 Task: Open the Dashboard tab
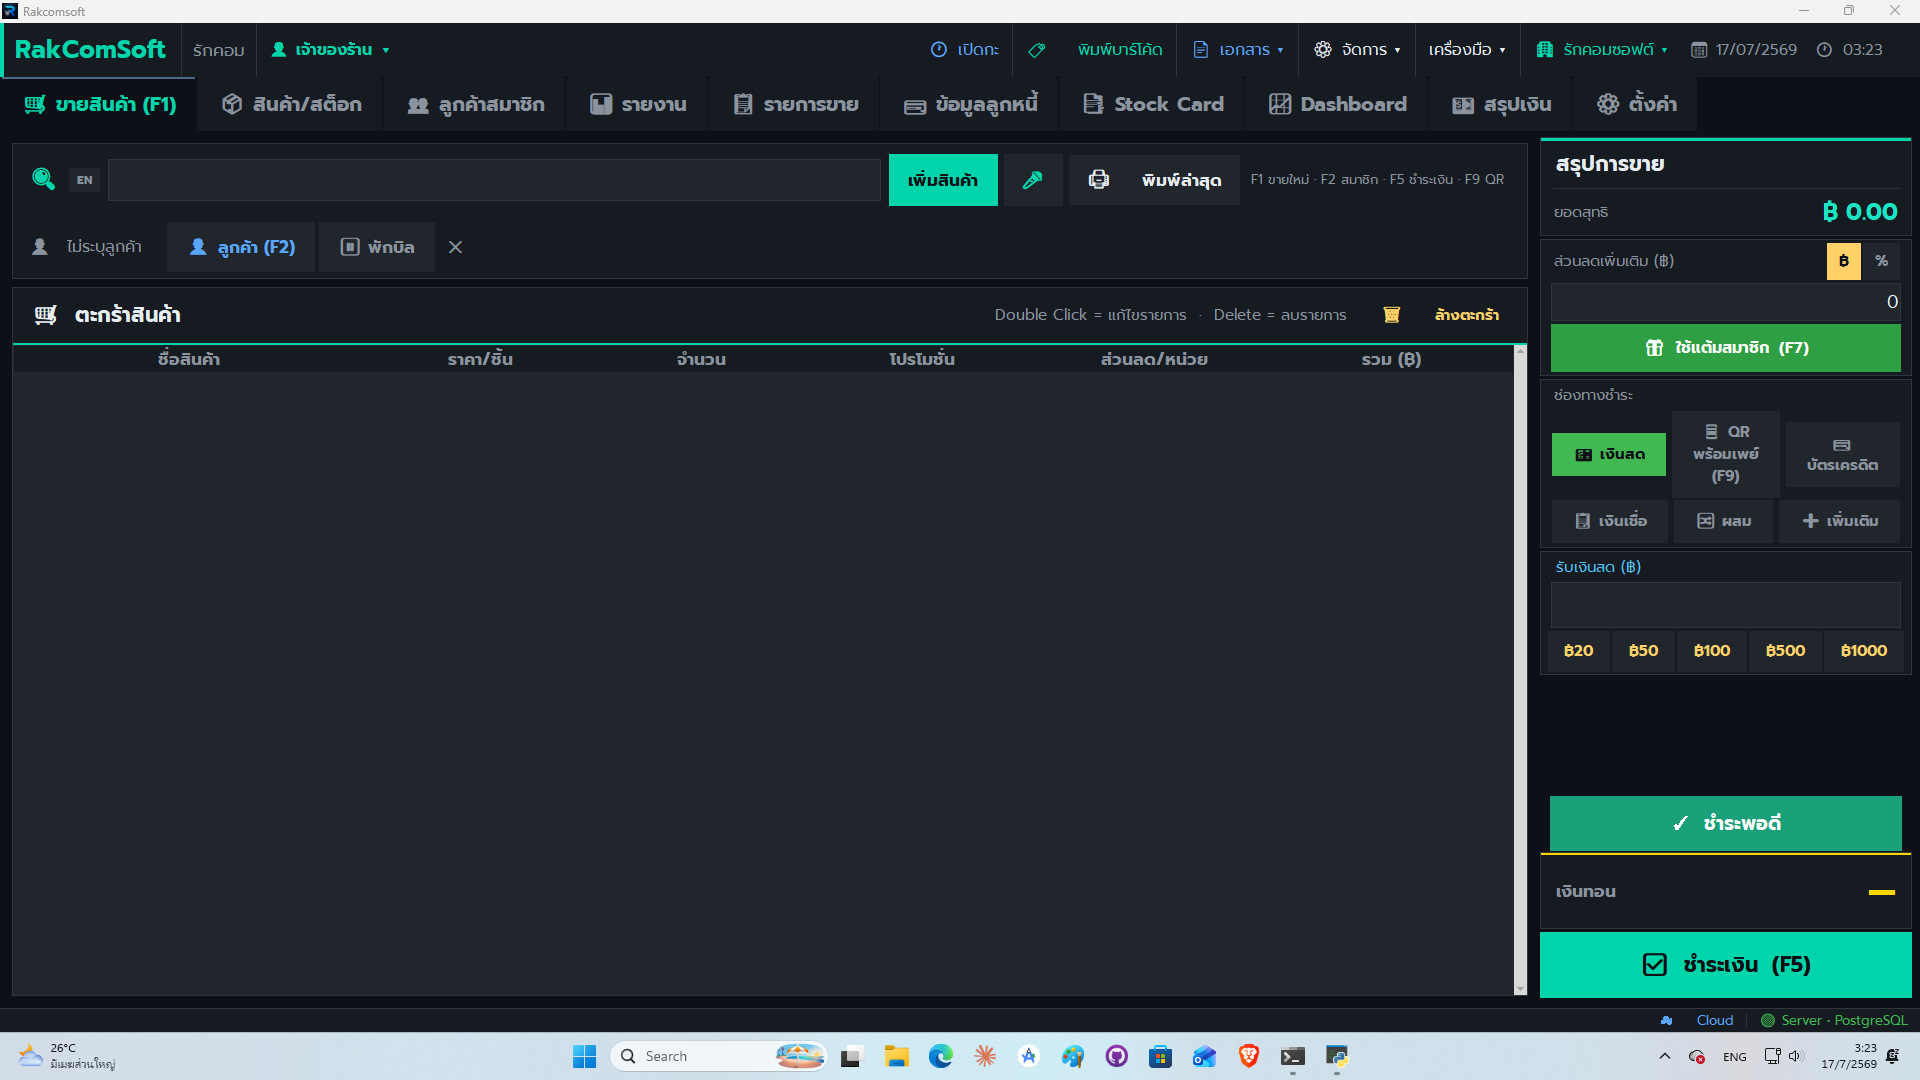1337,104
